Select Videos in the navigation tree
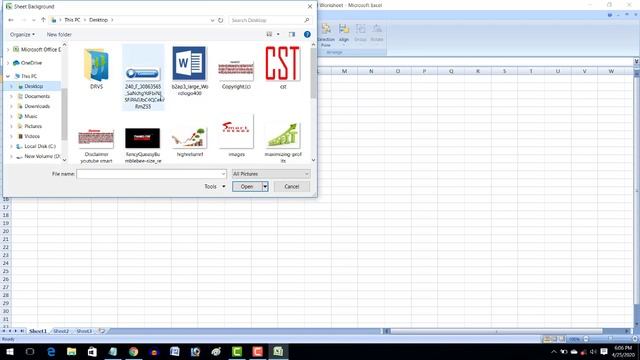The image size is (640, 360). coord(32,136)
